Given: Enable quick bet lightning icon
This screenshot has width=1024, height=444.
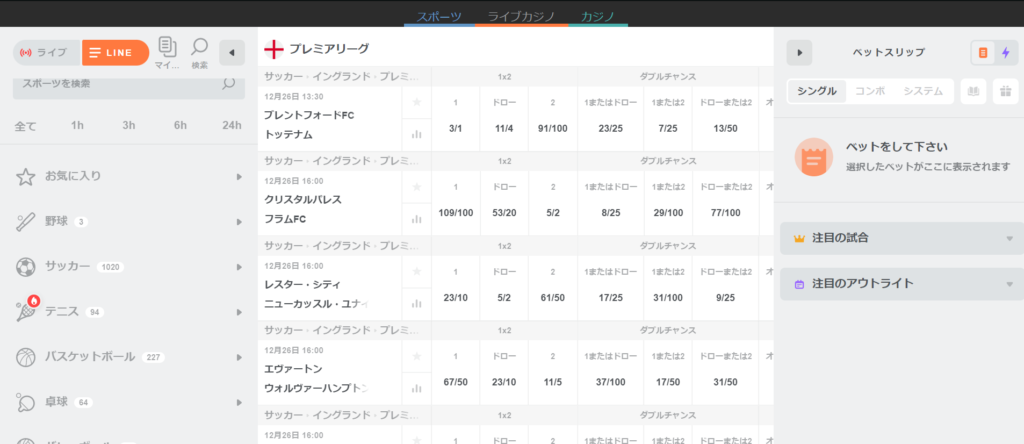Looking at the screenshot, I should tap(1005, 53).
